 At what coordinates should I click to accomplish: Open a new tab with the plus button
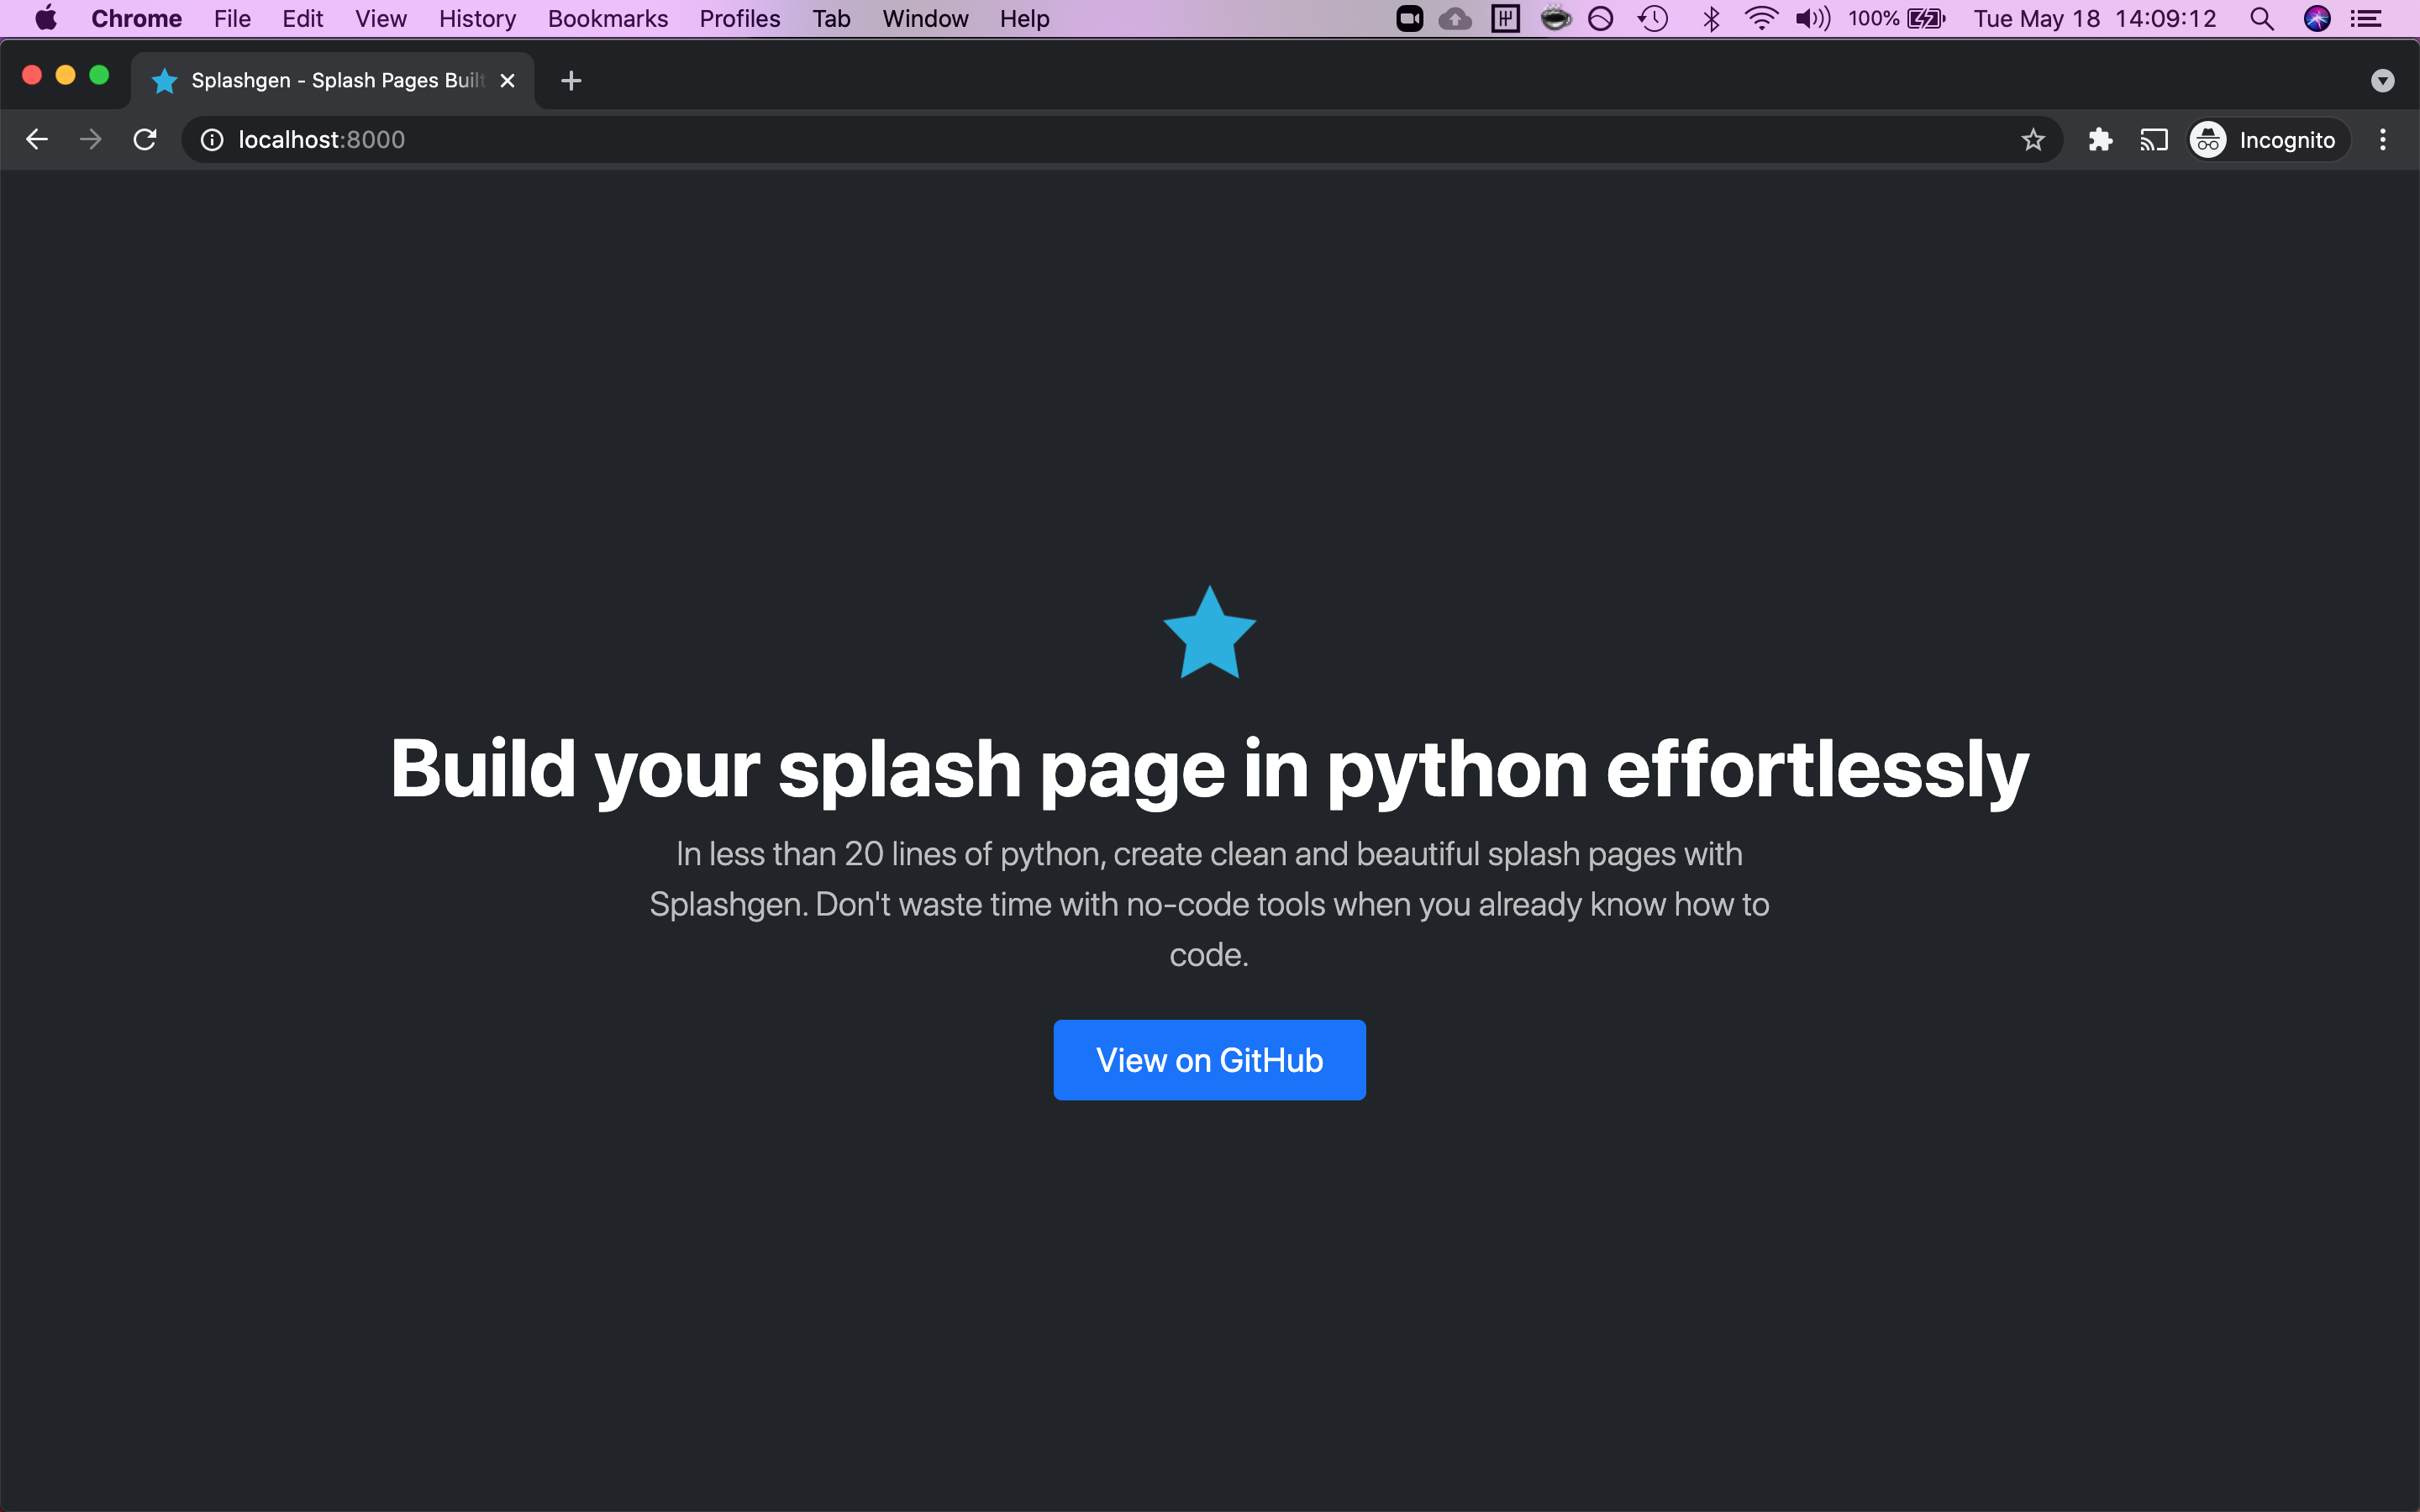click(571, 78)
